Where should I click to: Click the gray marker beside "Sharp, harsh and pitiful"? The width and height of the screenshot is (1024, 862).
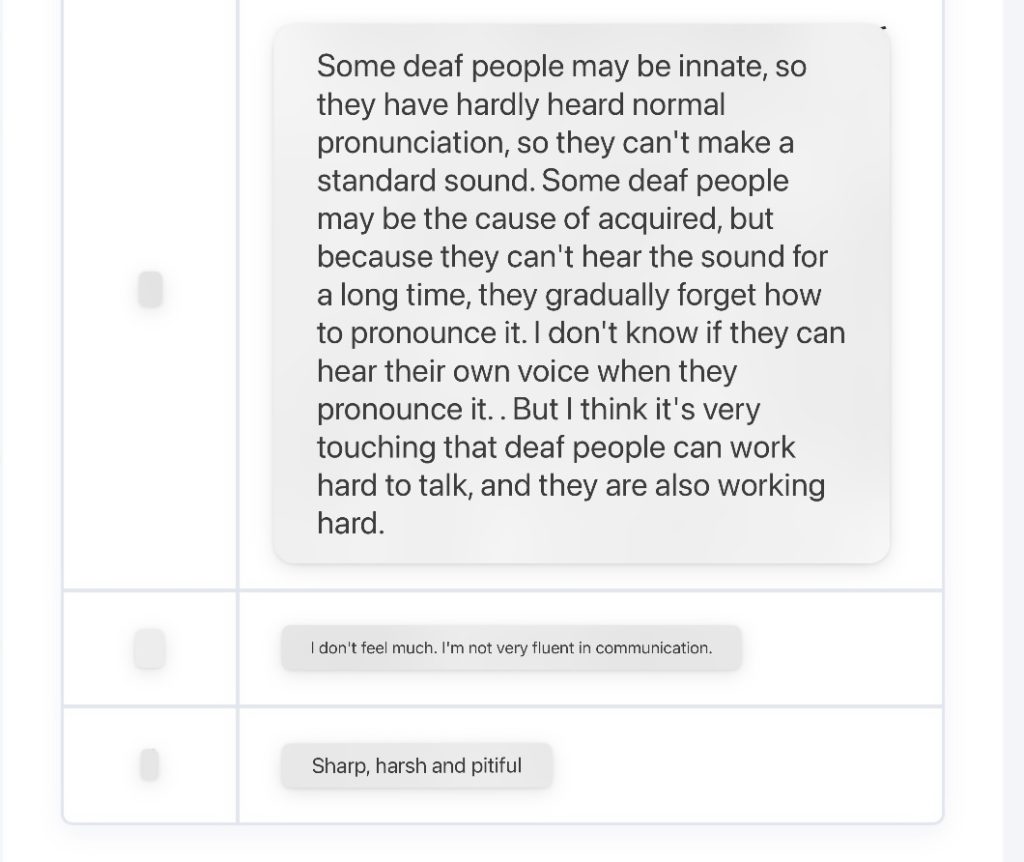150,765
